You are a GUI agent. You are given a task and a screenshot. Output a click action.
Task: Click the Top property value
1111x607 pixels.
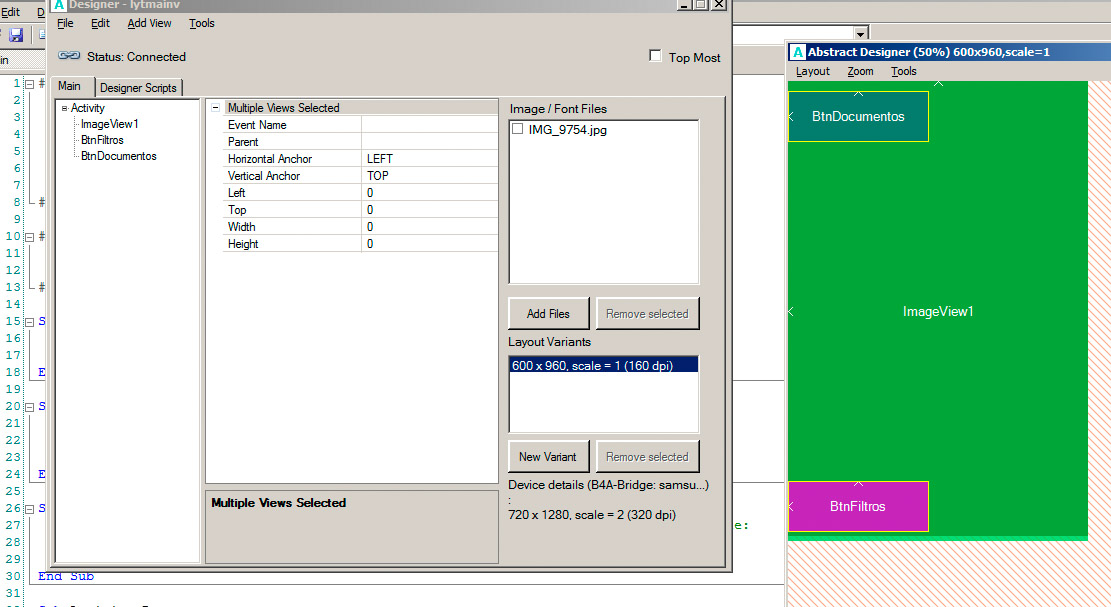(429, 210)
